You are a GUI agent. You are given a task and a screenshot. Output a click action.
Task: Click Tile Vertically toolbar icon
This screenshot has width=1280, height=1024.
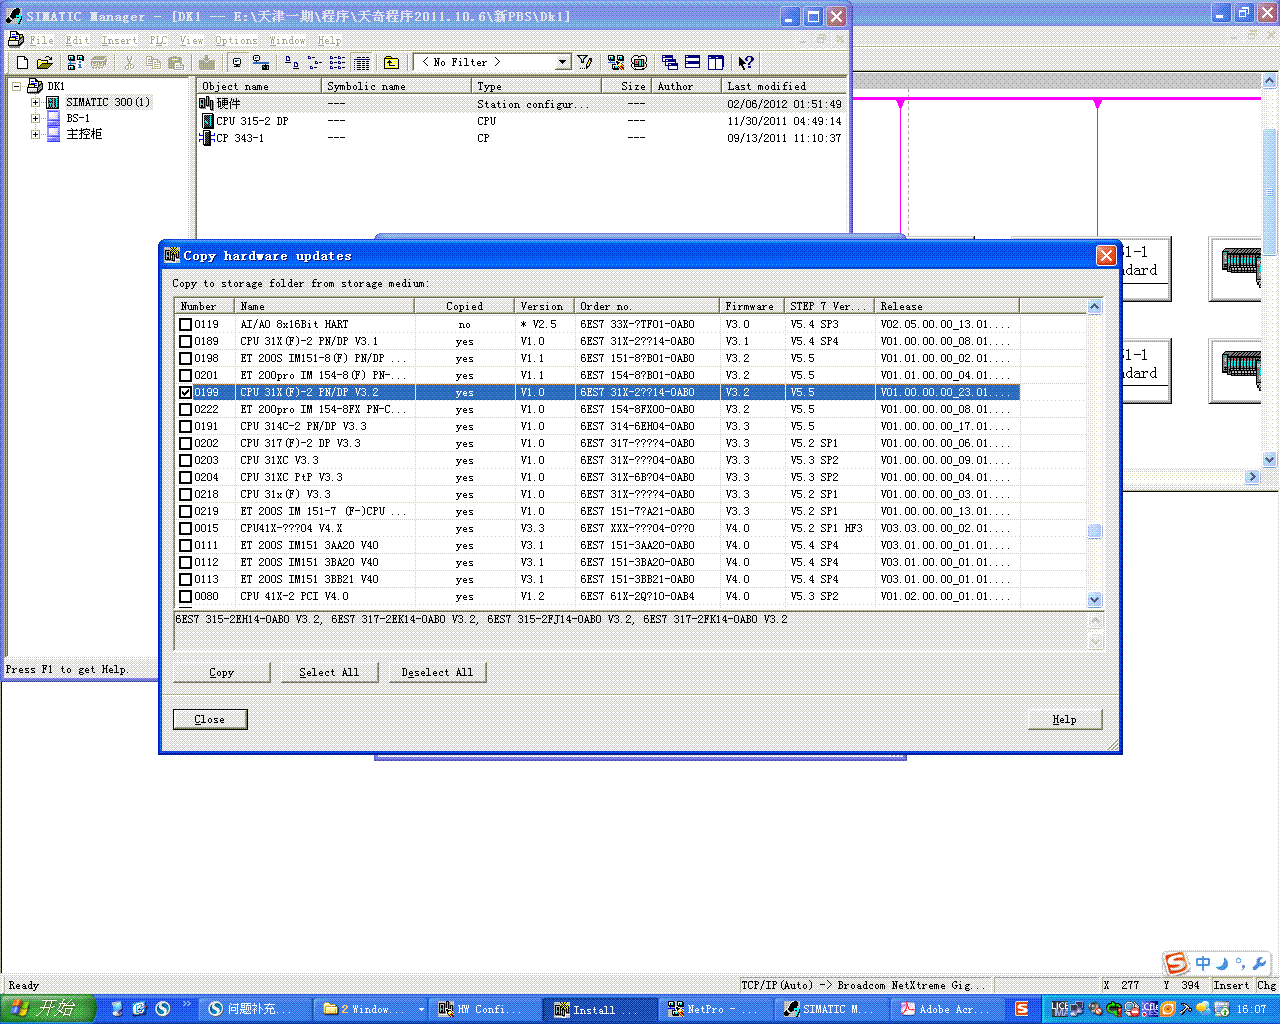[716, 62]
